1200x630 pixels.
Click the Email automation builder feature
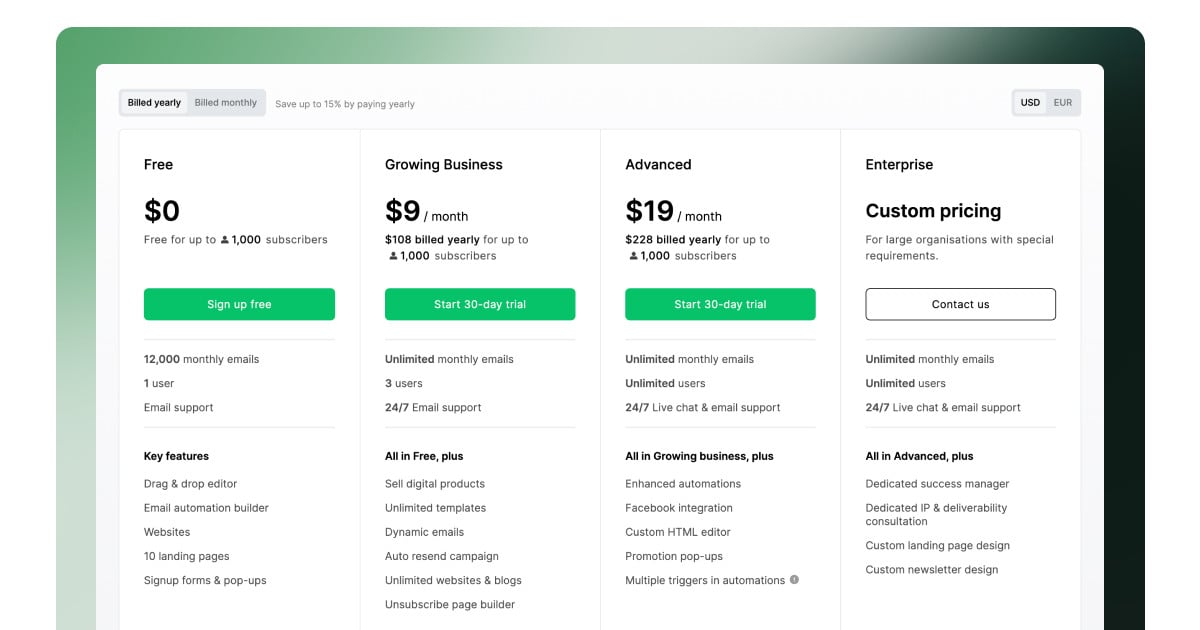click(x=206, y=508)
